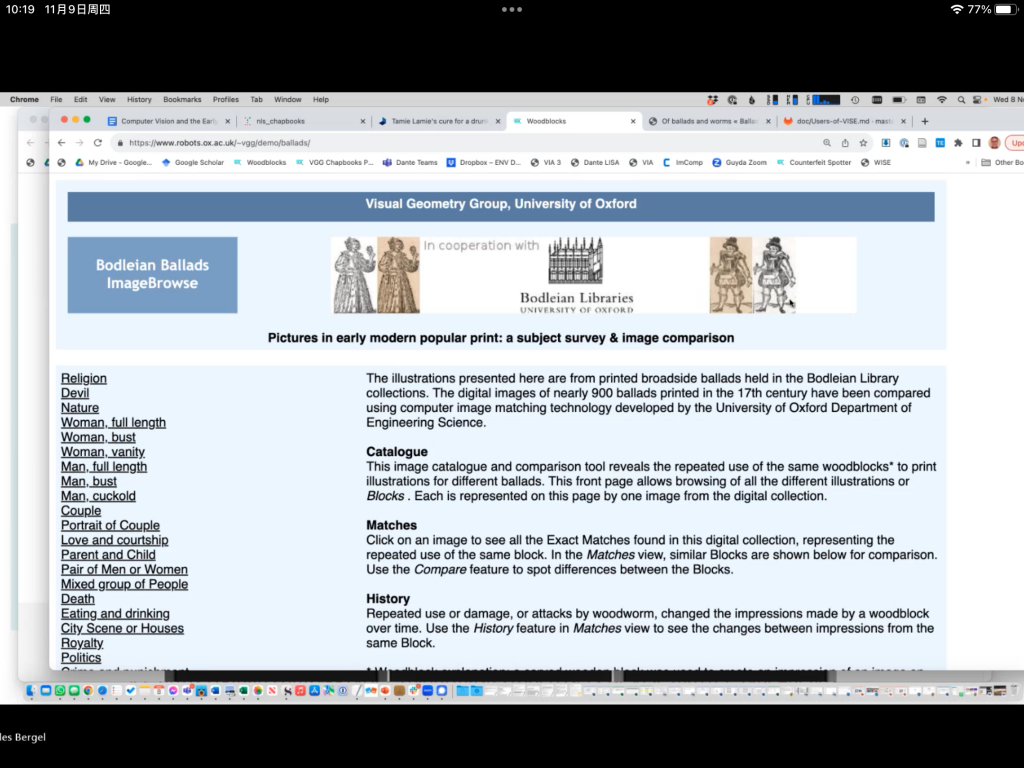This screenshot has width=1024, height=768.
Task: Open the Guyda Zoom bookmark
Action: pyautogui.click(x=739, y=163)
